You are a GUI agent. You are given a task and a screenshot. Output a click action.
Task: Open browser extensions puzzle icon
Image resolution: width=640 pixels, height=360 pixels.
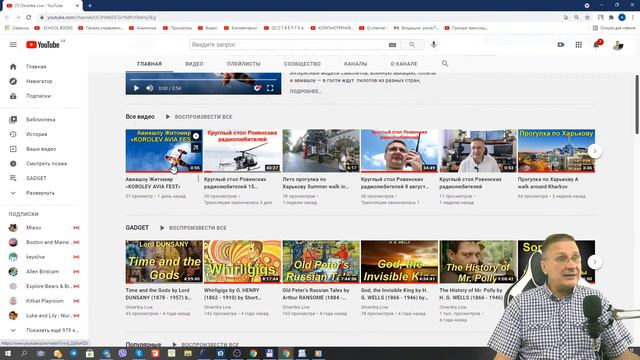[x=611, y=17]
